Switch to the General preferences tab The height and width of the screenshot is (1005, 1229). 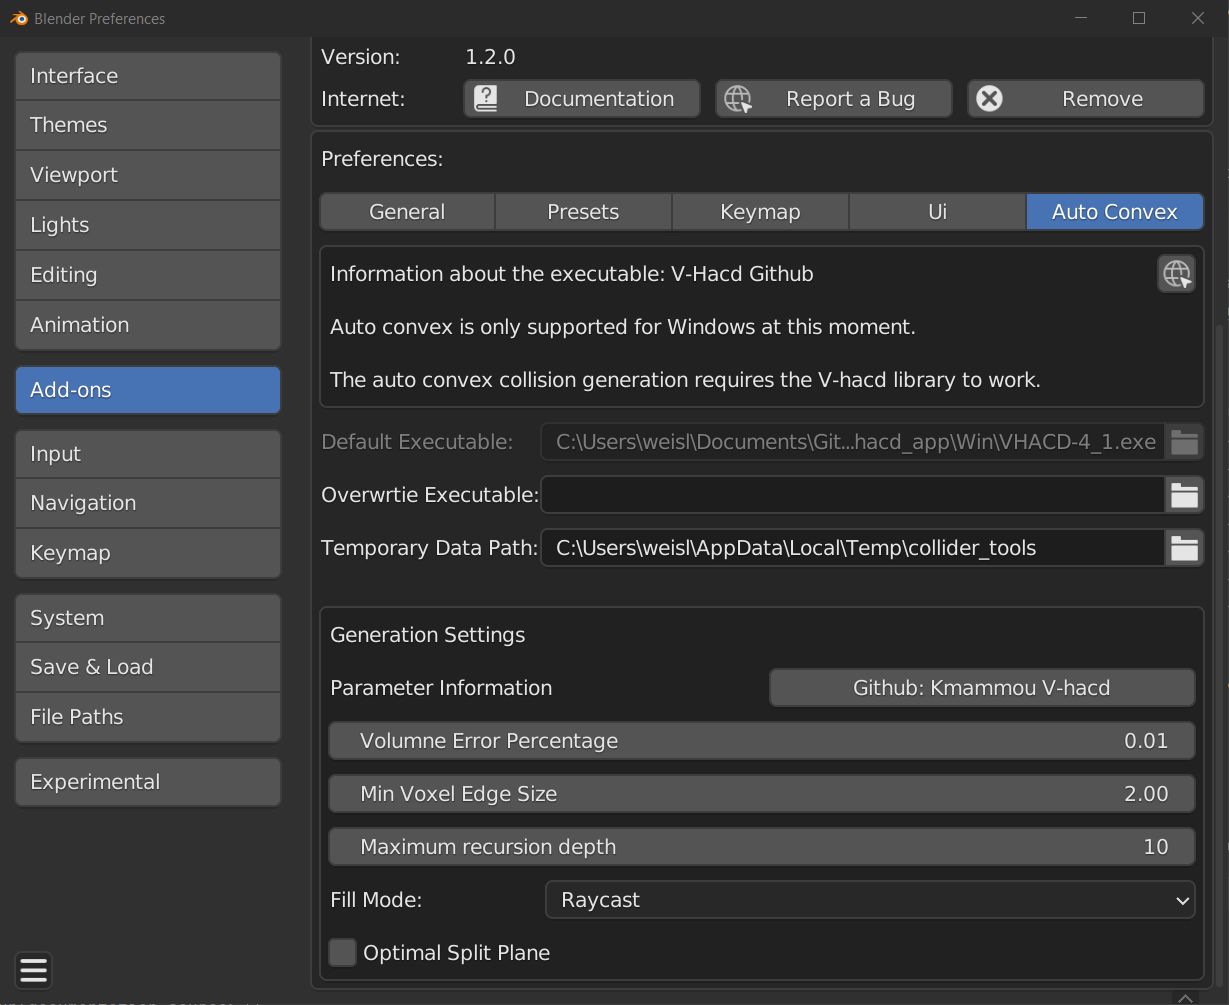pyautogui.click(x=407, y=212)
